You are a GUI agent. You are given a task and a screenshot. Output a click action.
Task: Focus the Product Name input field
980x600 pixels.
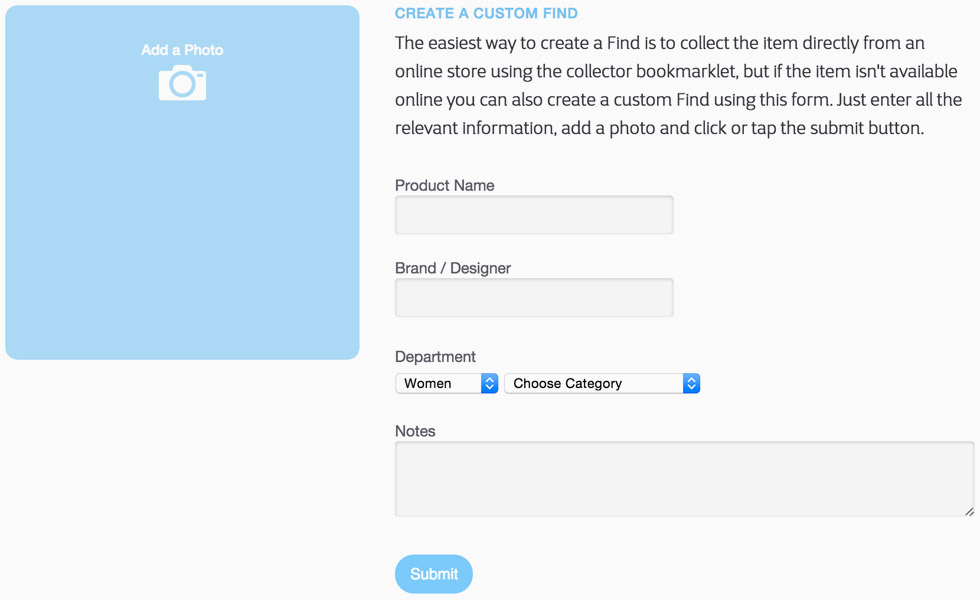click(534, 215)
